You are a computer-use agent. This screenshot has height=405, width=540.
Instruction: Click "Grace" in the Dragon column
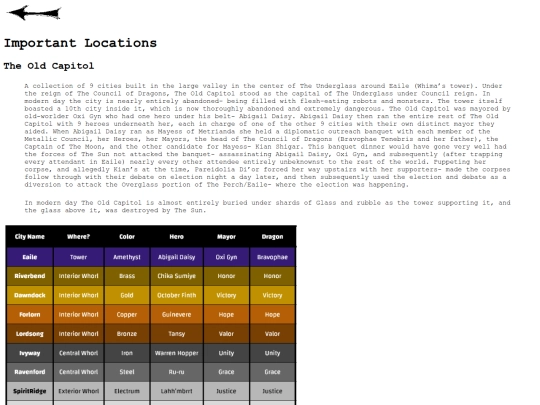click(272, 372)
